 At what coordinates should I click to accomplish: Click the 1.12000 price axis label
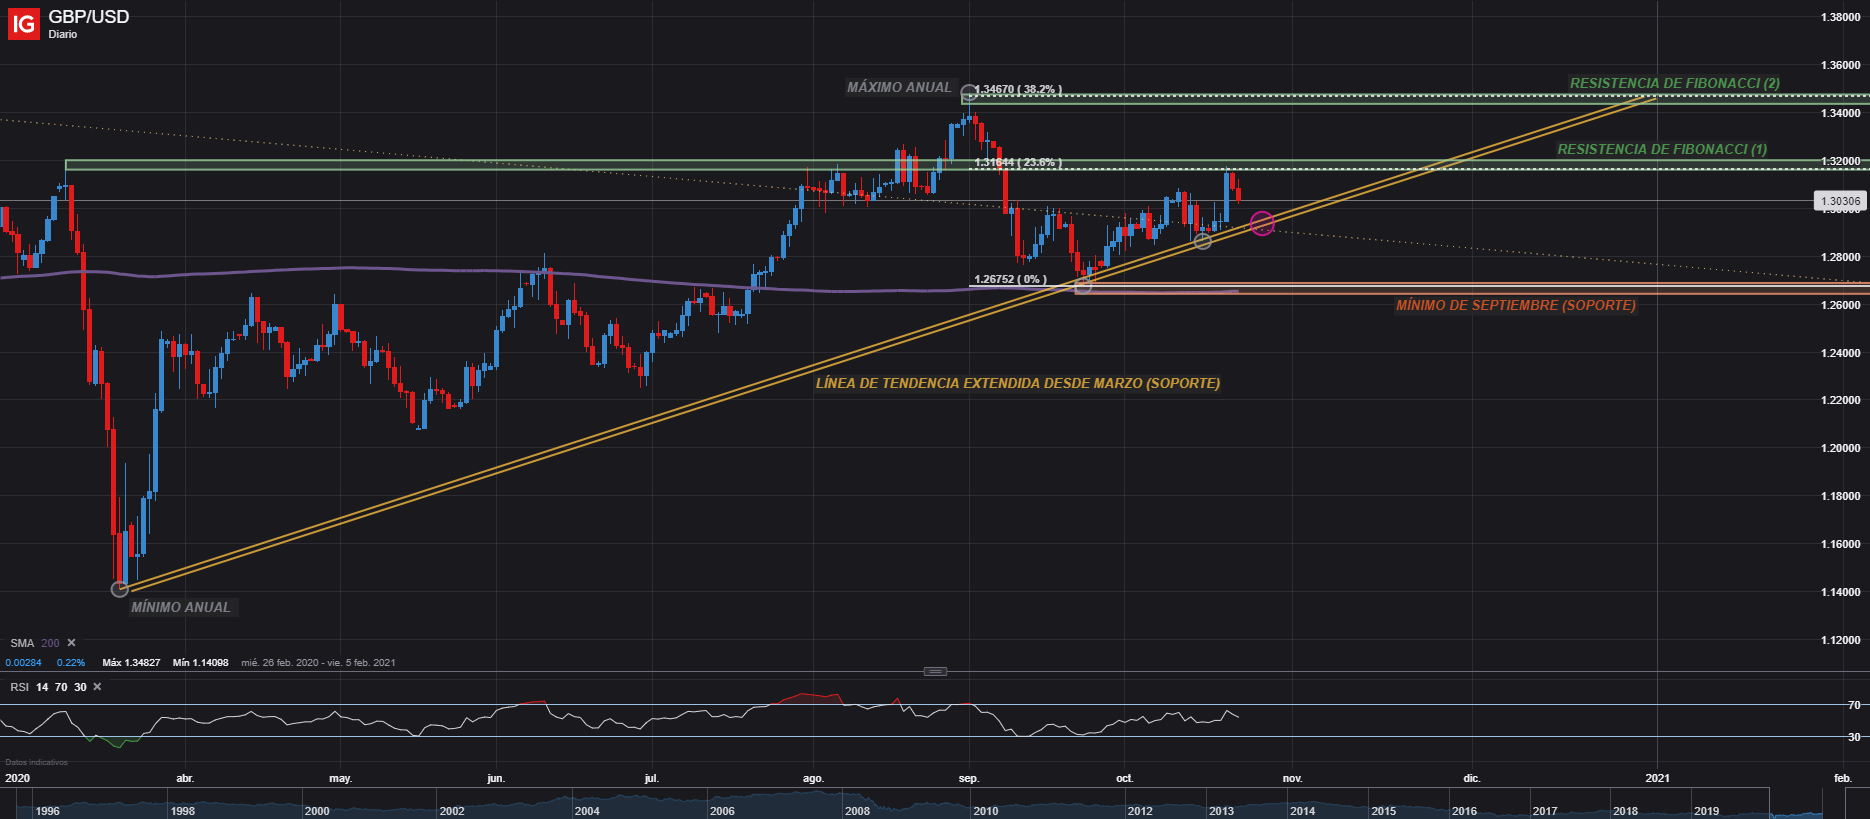coord(1840,640)
